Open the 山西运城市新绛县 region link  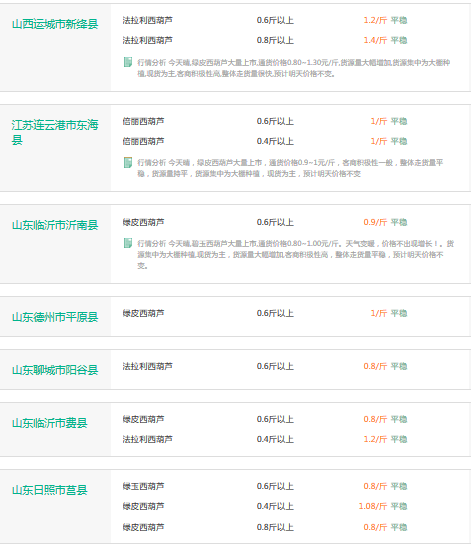(x=55, y=24)
